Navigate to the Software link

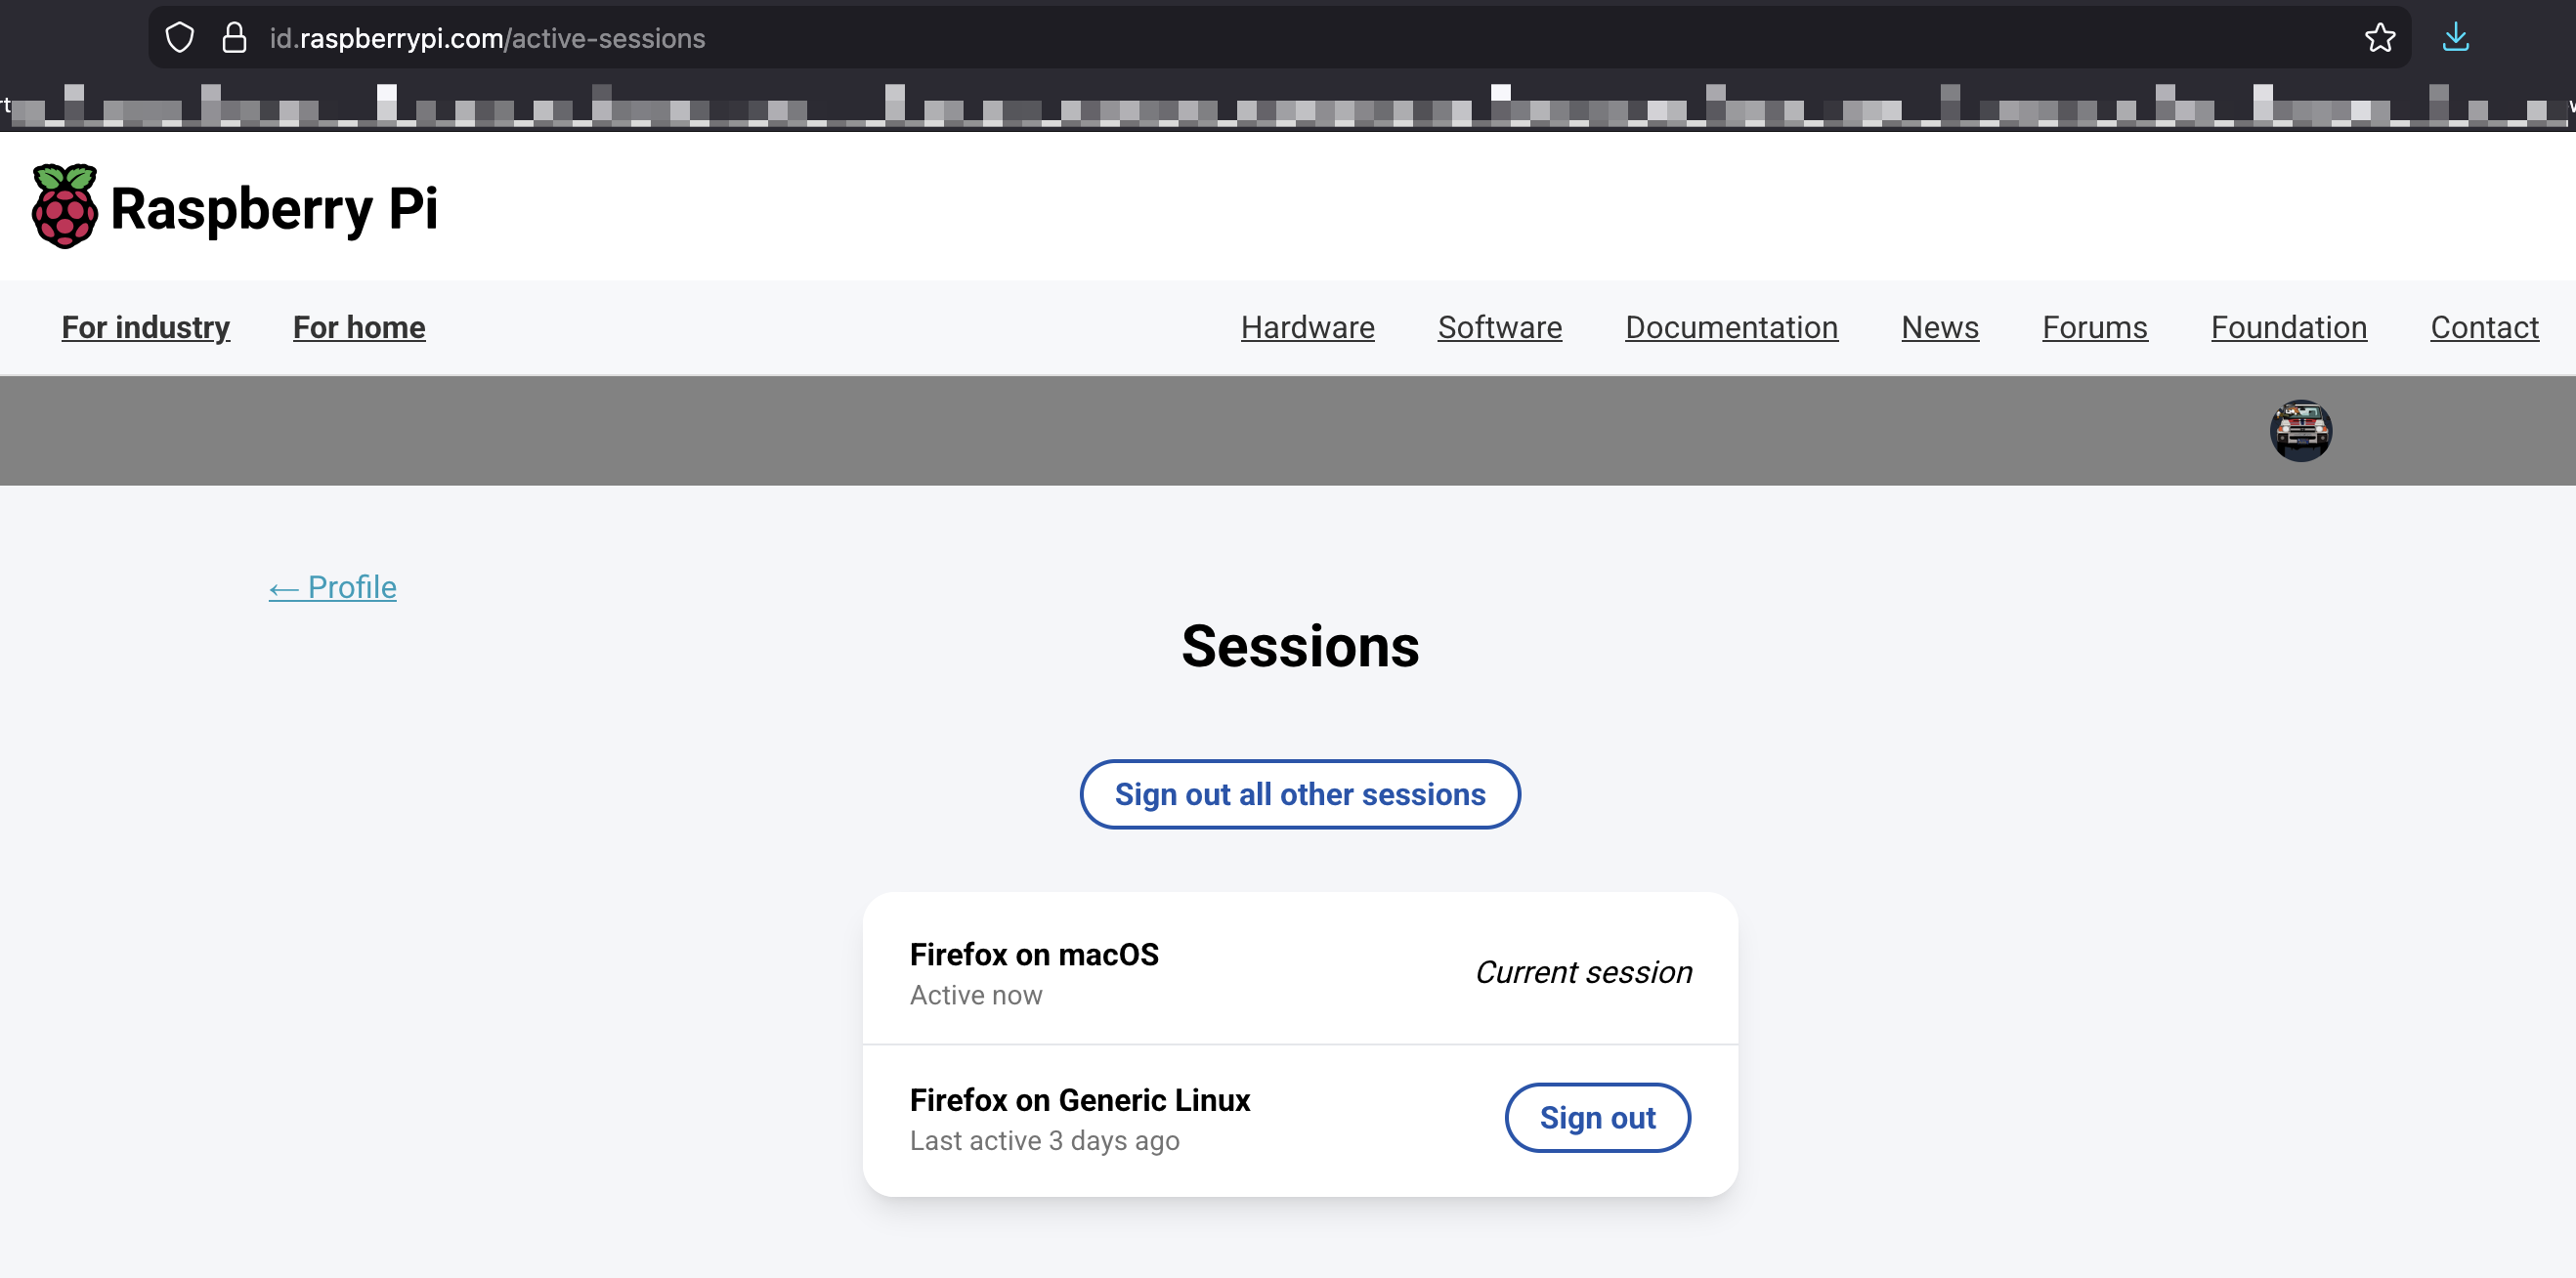pyautogui.click(x=1499, y=327)
